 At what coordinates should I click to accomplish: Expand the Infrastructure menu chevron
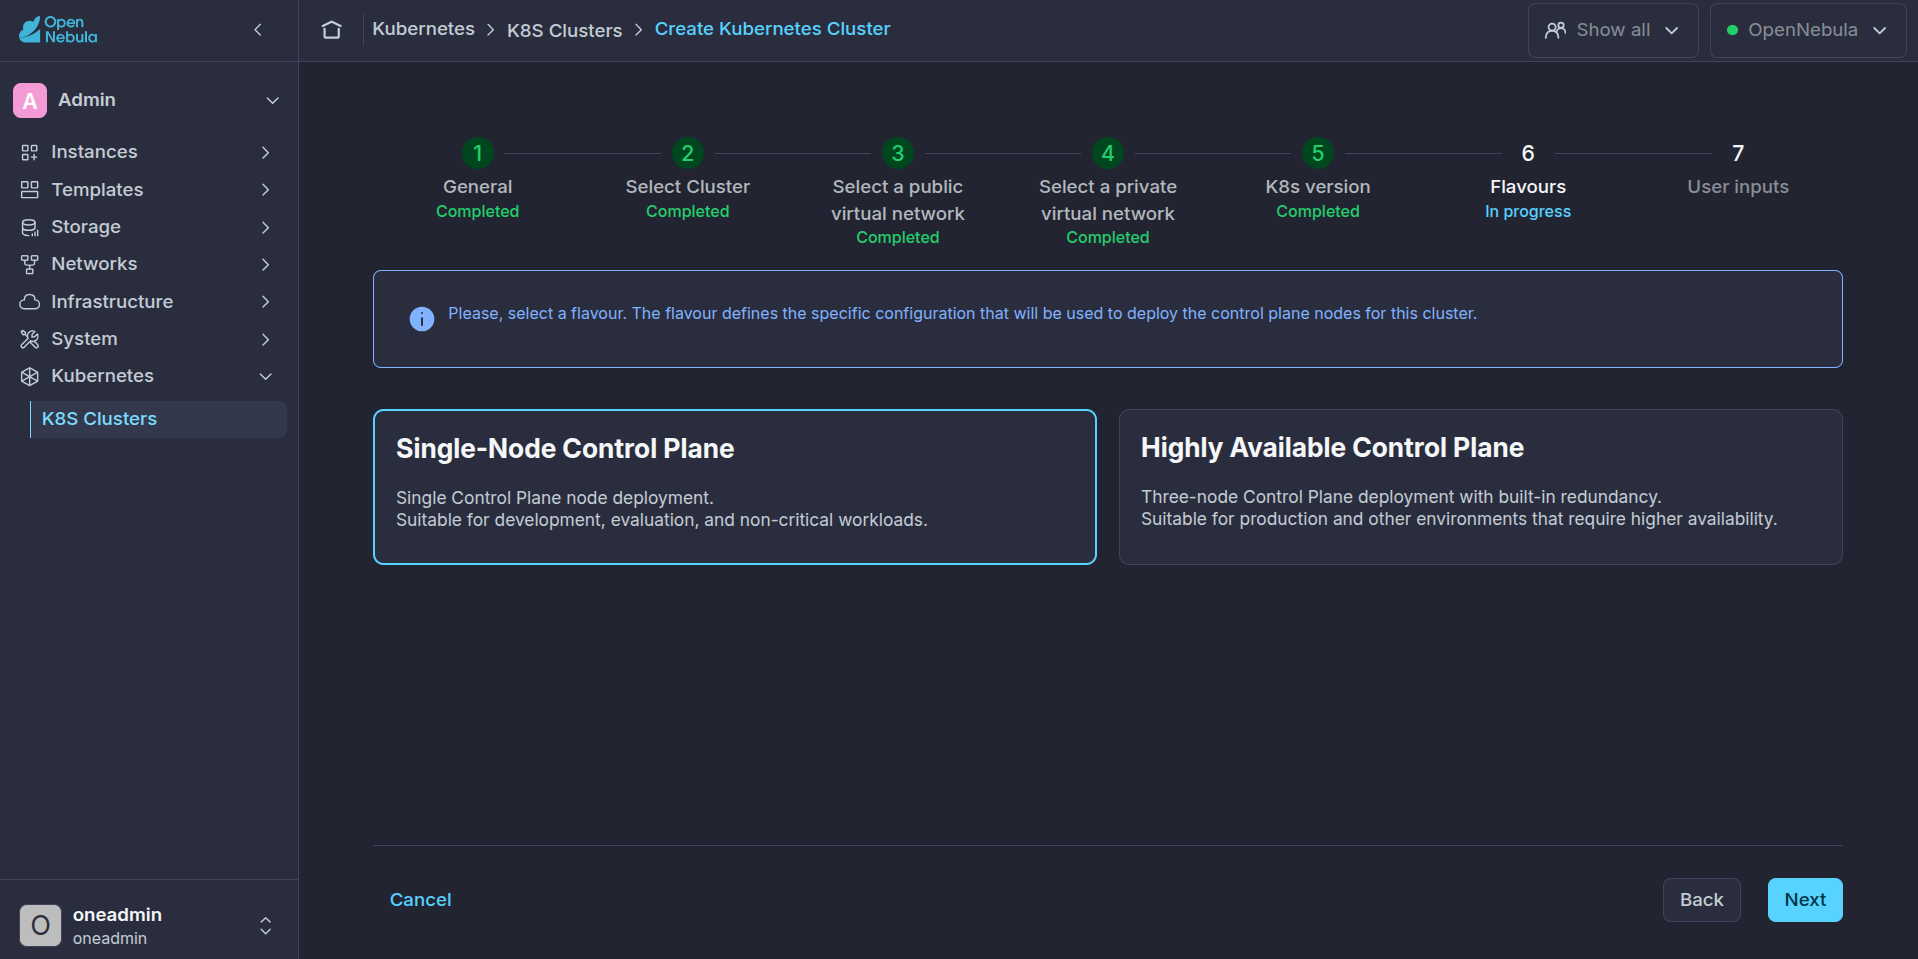[265, 302]
